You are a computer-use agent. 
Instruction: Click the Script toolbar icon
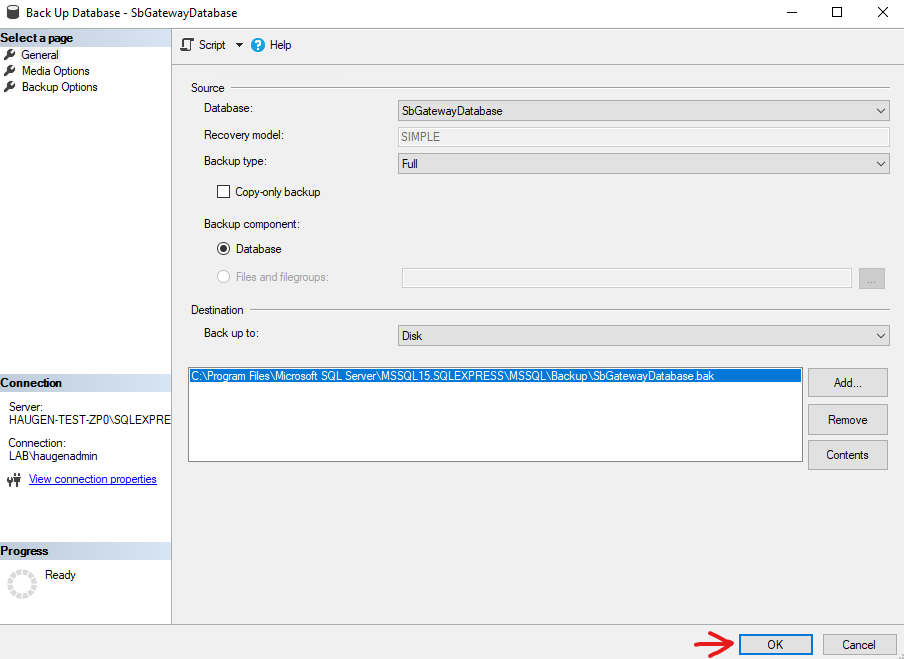click(x=186, y=44)
